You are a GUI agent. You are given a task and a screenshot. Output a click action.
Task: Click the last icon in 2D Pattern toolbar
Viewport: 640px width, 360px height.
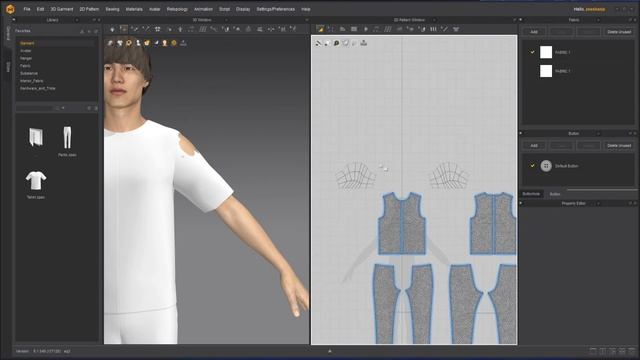coord(456,29)
